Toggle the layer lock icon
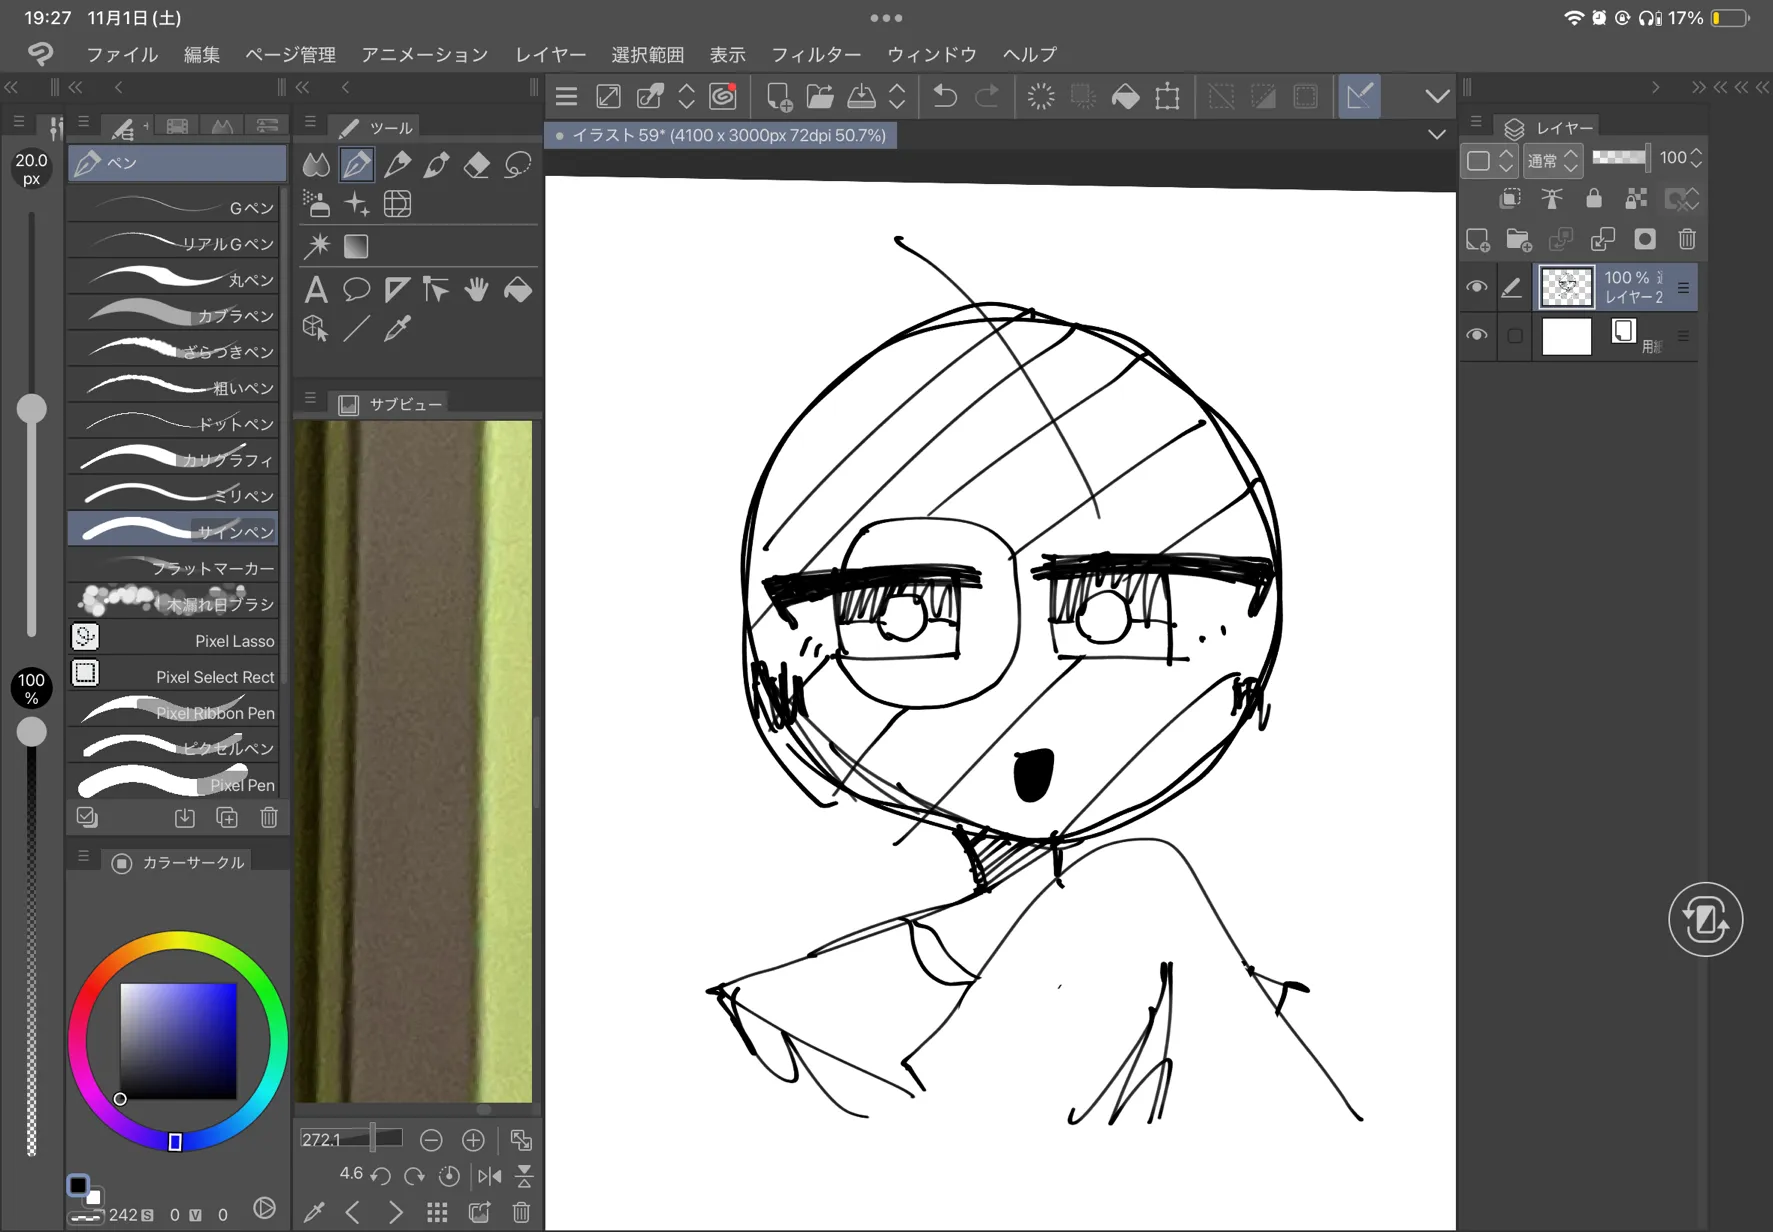The height and width of the screenshot is (1232, 1773). point(1594,199)
